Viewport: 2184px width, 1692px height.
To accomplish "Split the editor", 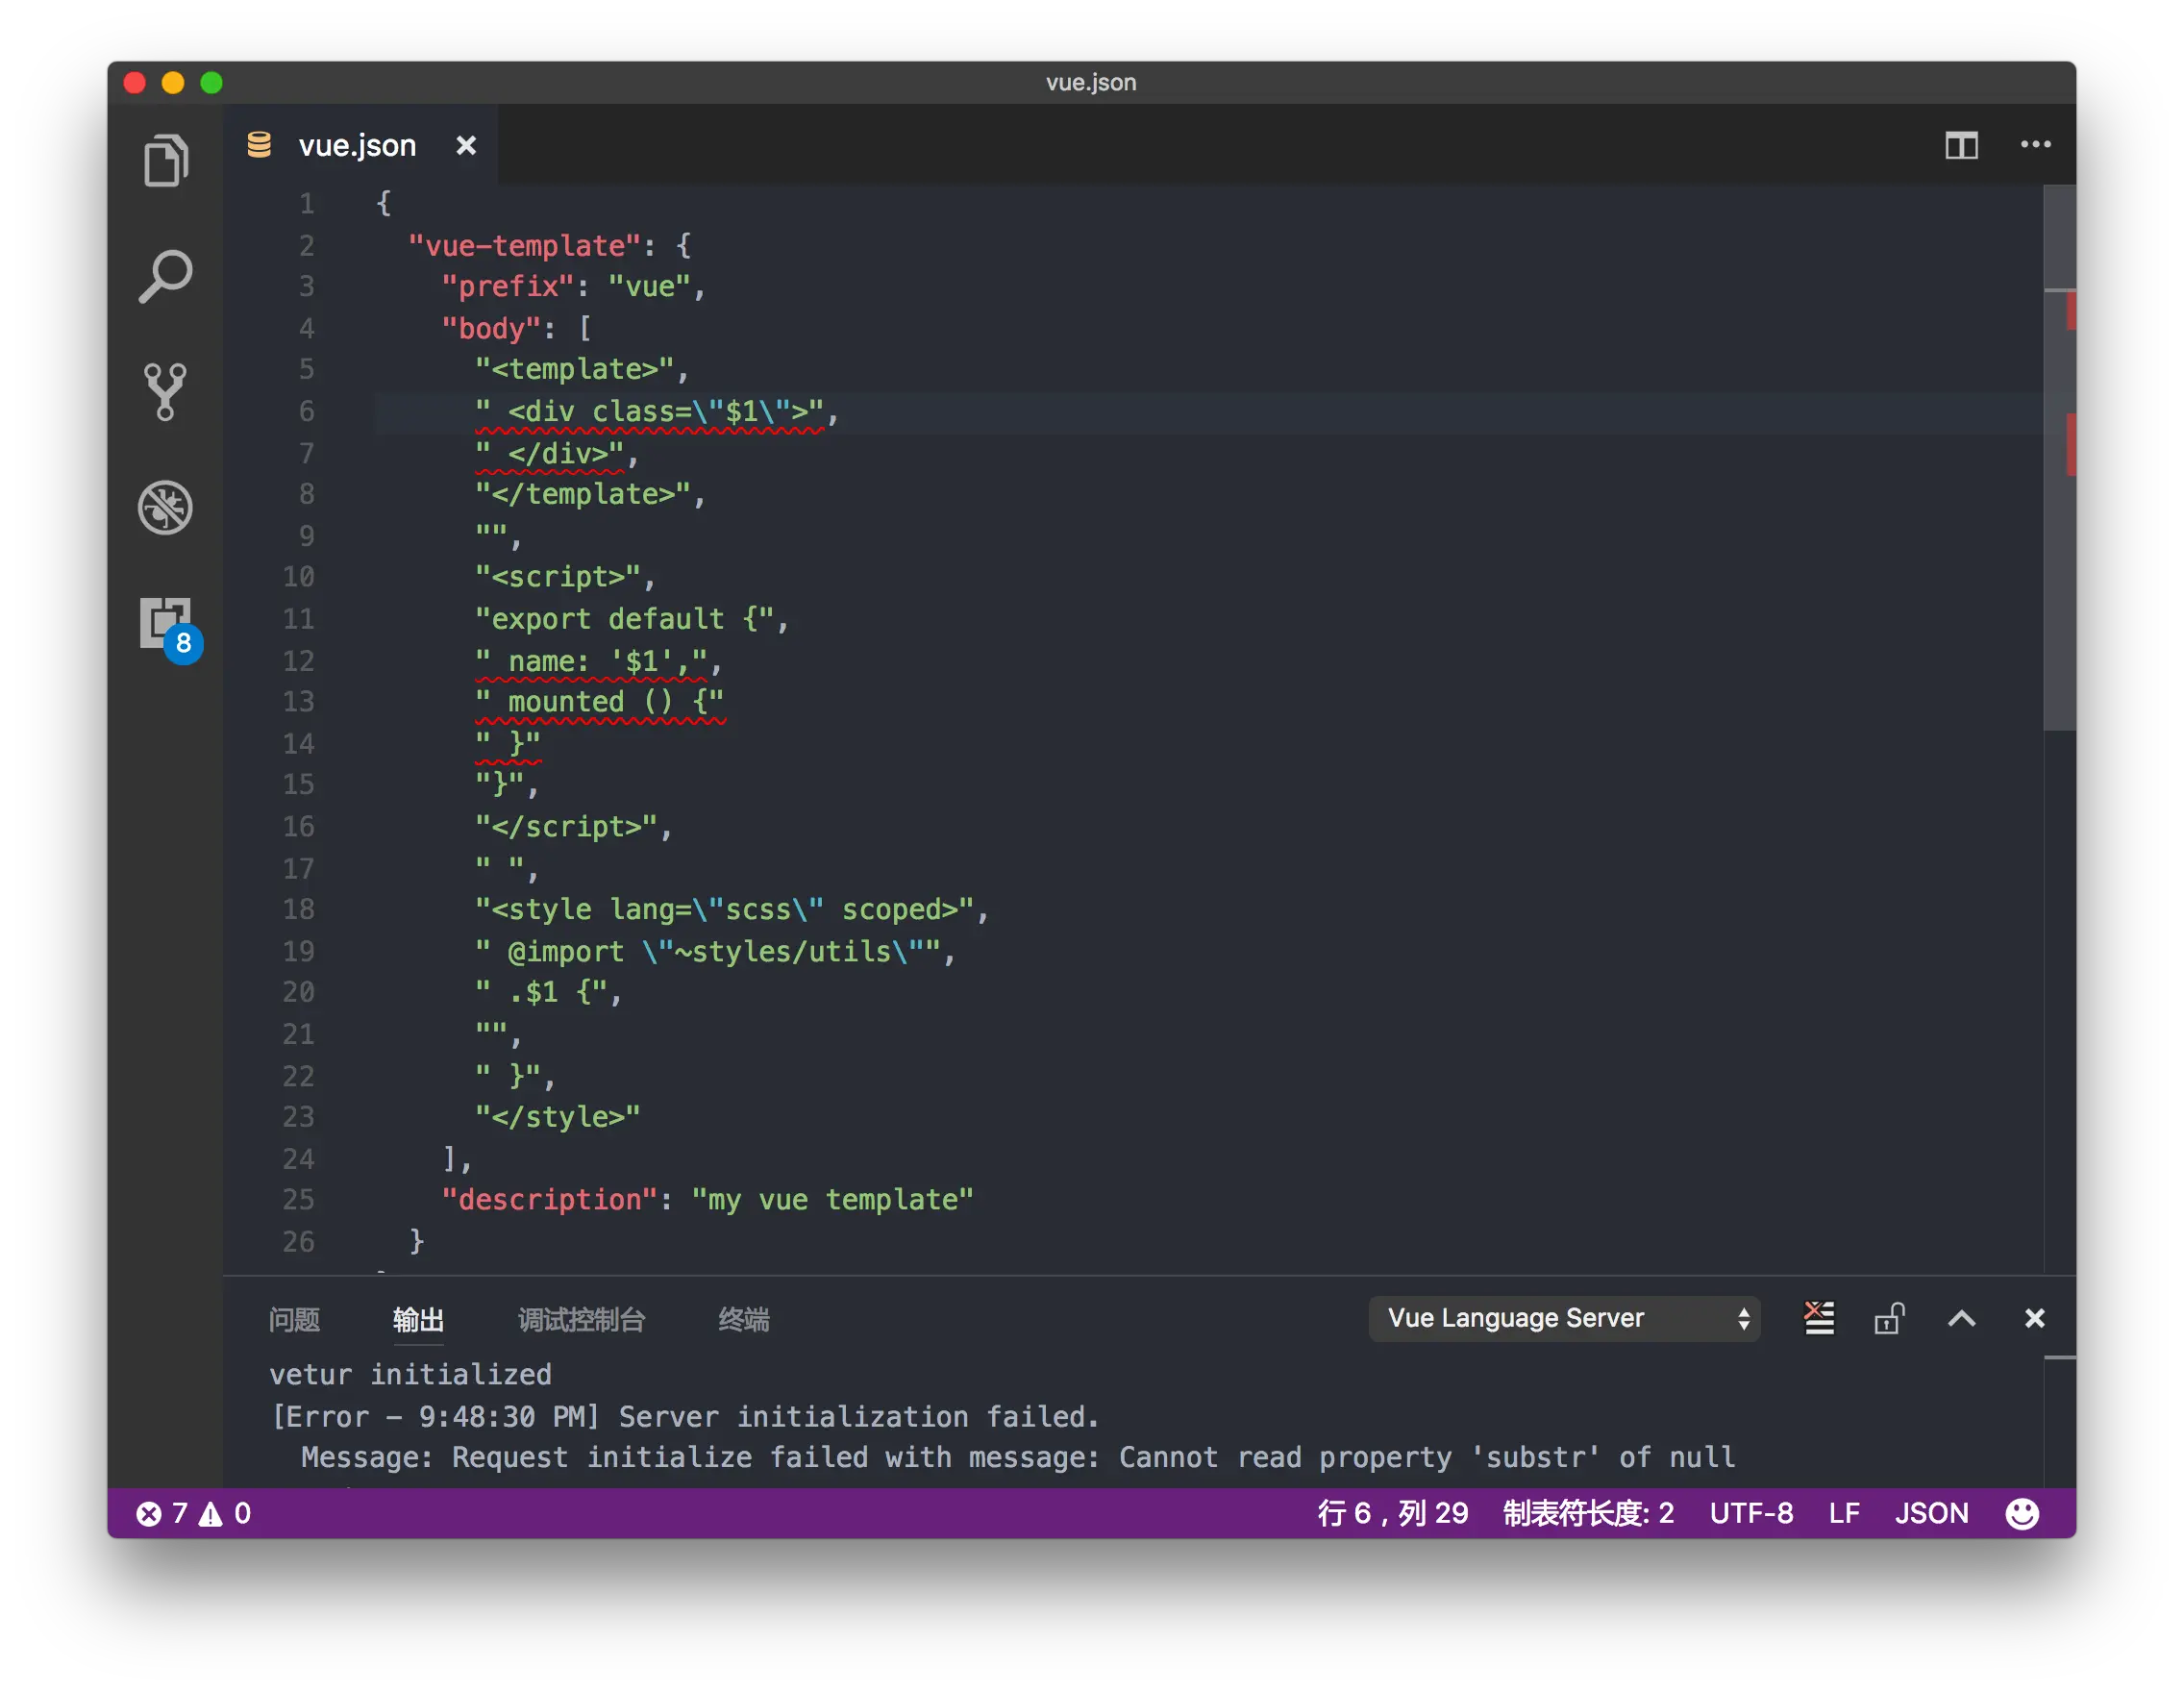I will click(x=1962, y=145).
